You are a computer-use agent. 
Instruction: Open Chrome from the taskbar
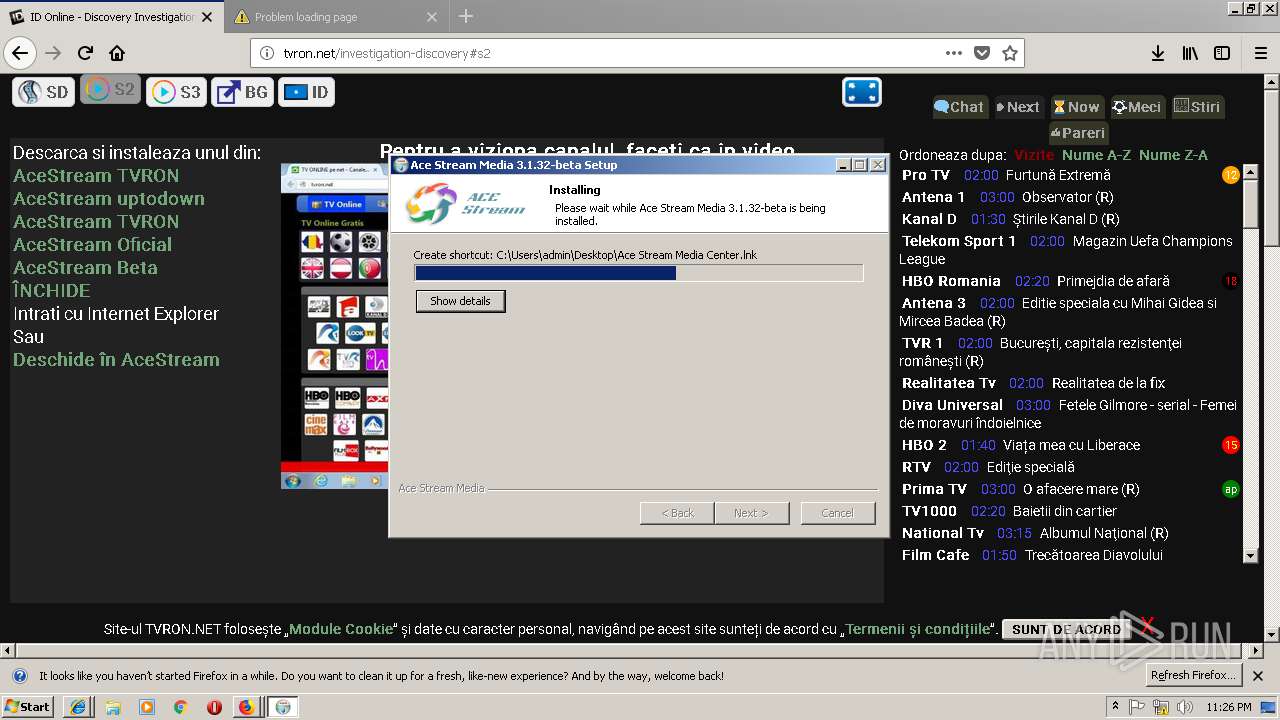[180, 707]
